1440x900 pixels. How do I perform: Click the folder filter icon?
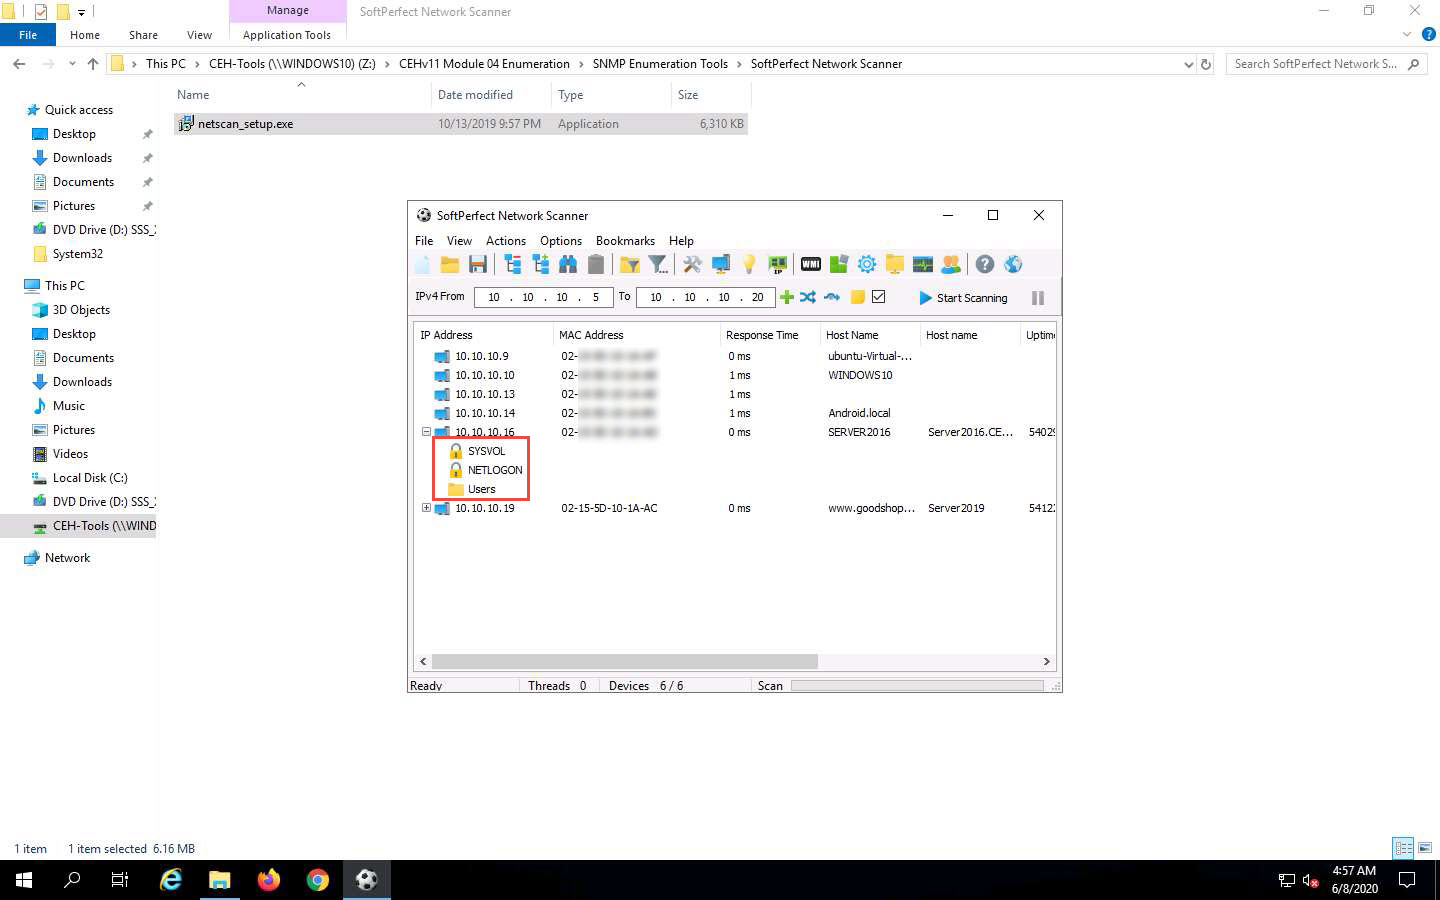[x=630, y=264]
